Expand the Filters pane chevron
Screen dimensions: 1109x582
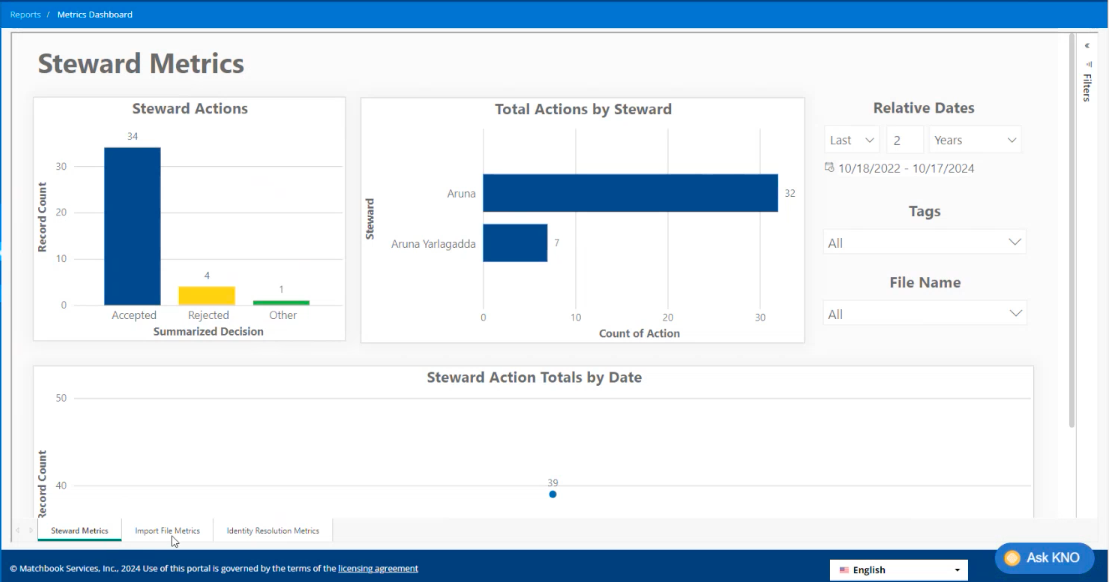tap(1087, 46)
